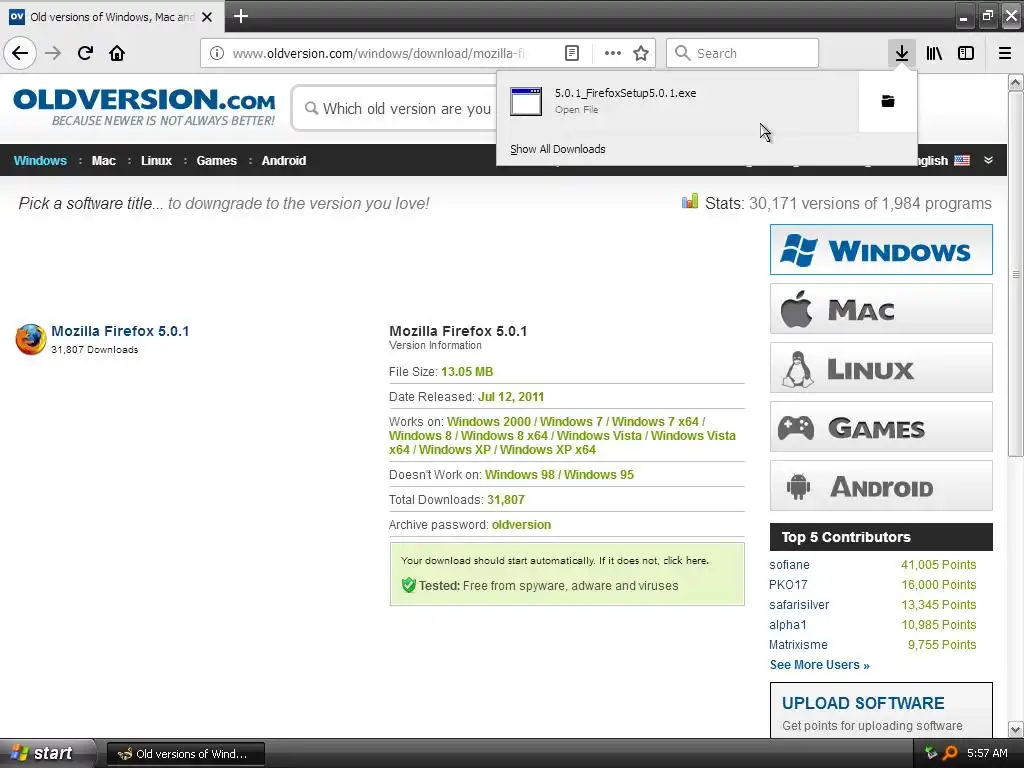Click the forward navigation arrow
1024x768 pixels.
pyautogui.click(x=53, y=53)
